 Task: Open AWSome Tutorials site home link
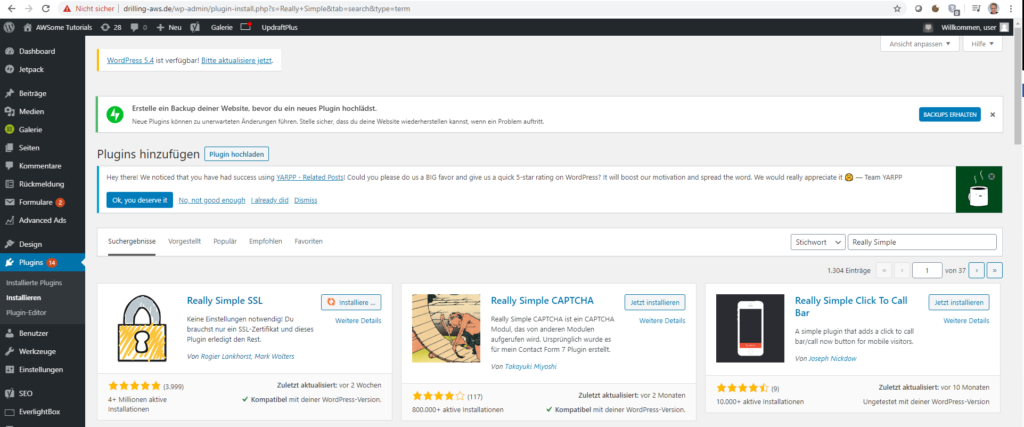click(x=57, y=28)
